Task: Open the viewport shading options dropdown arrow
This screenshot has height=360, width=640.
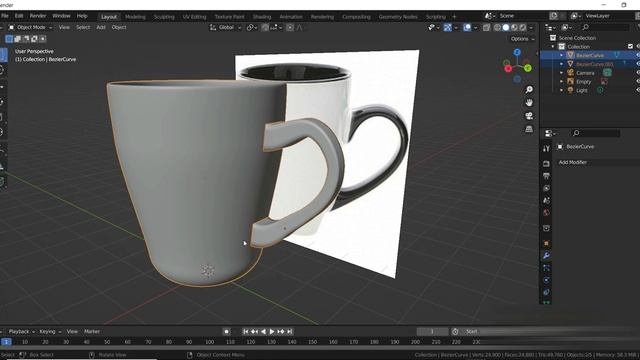Action: 531,27
